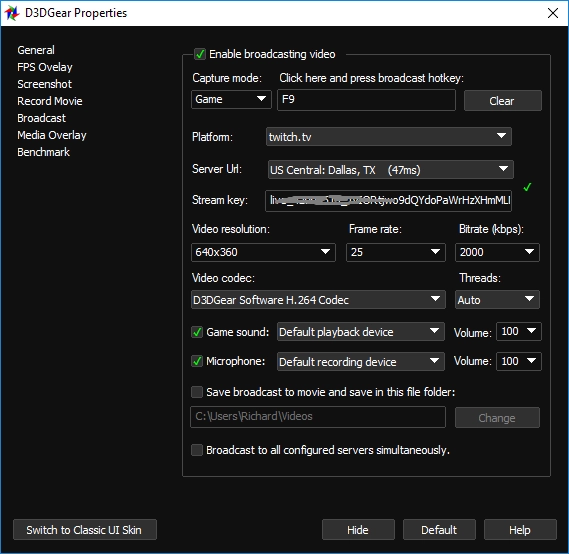Close the D3DGear Properties window

[x=553, y=13]
